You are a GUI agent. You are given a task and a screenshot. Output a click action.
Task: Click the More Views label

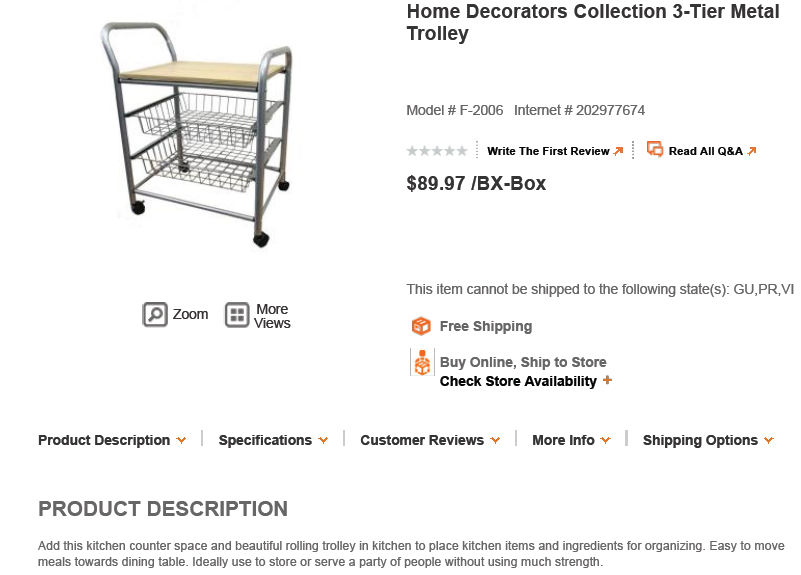(x=272, y=316)
